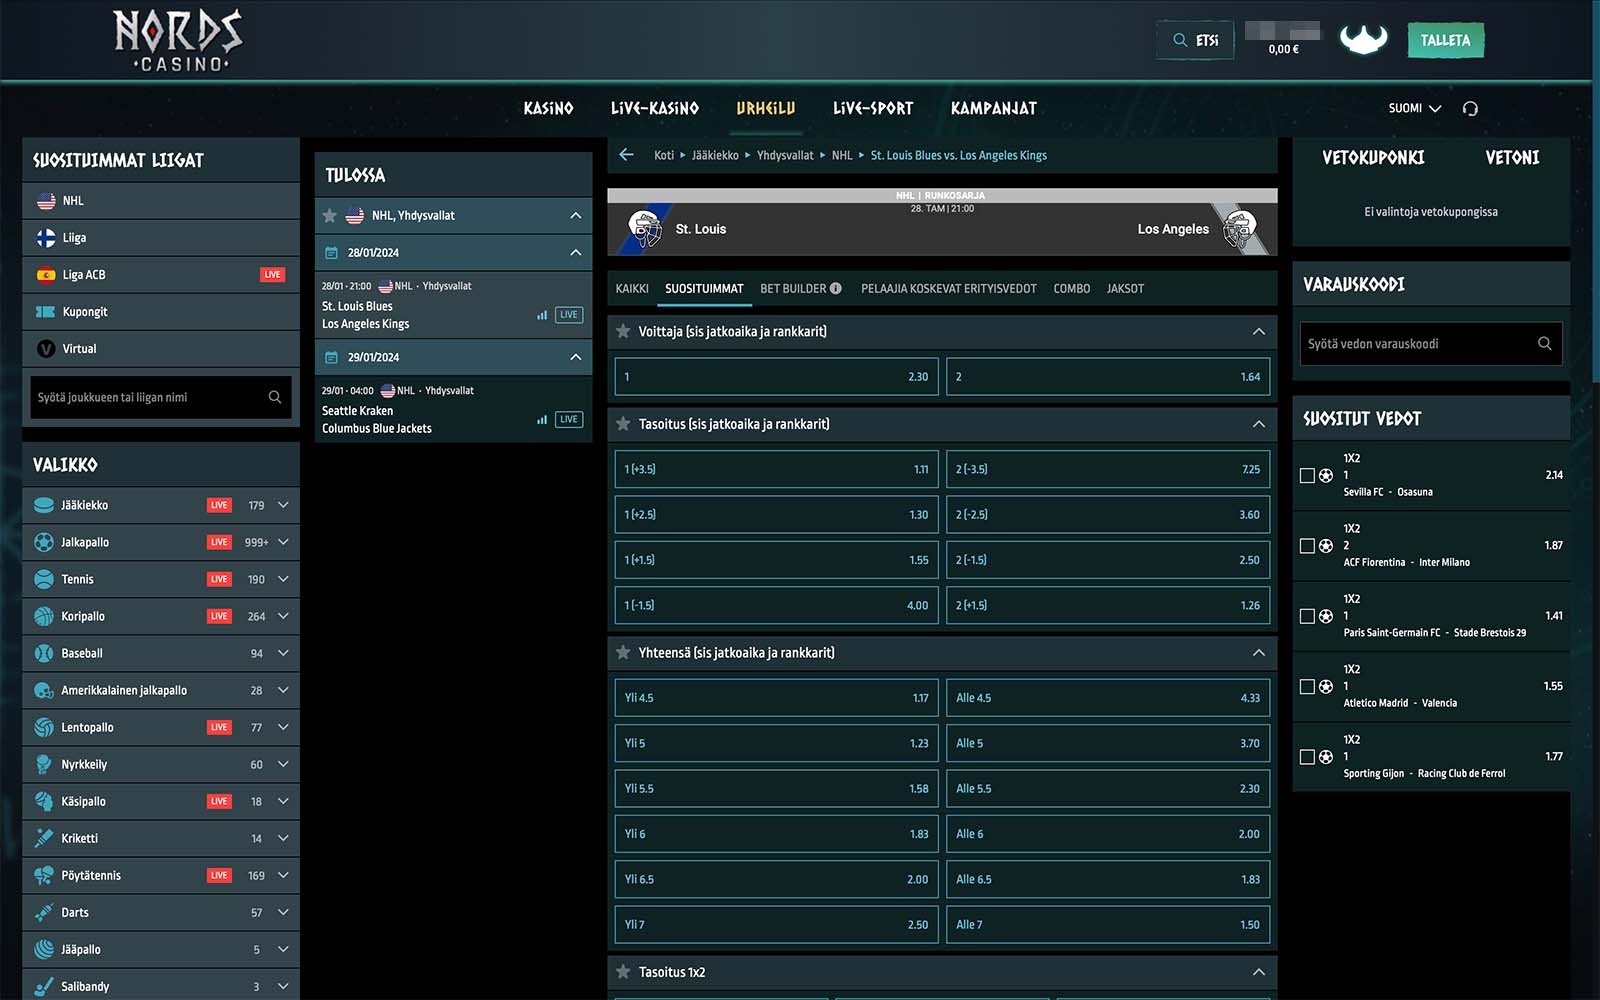Open the Virtual sports icon
Screen dimensions: 1600x1000
coord(46,349)
